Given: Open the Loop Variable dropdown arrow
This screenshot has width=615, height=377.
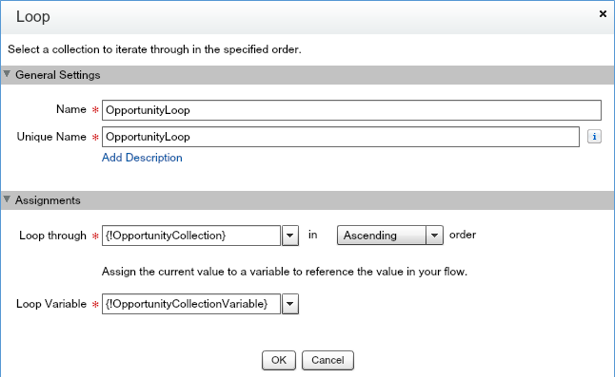Looking at the screenshot, I should point(290,304).
